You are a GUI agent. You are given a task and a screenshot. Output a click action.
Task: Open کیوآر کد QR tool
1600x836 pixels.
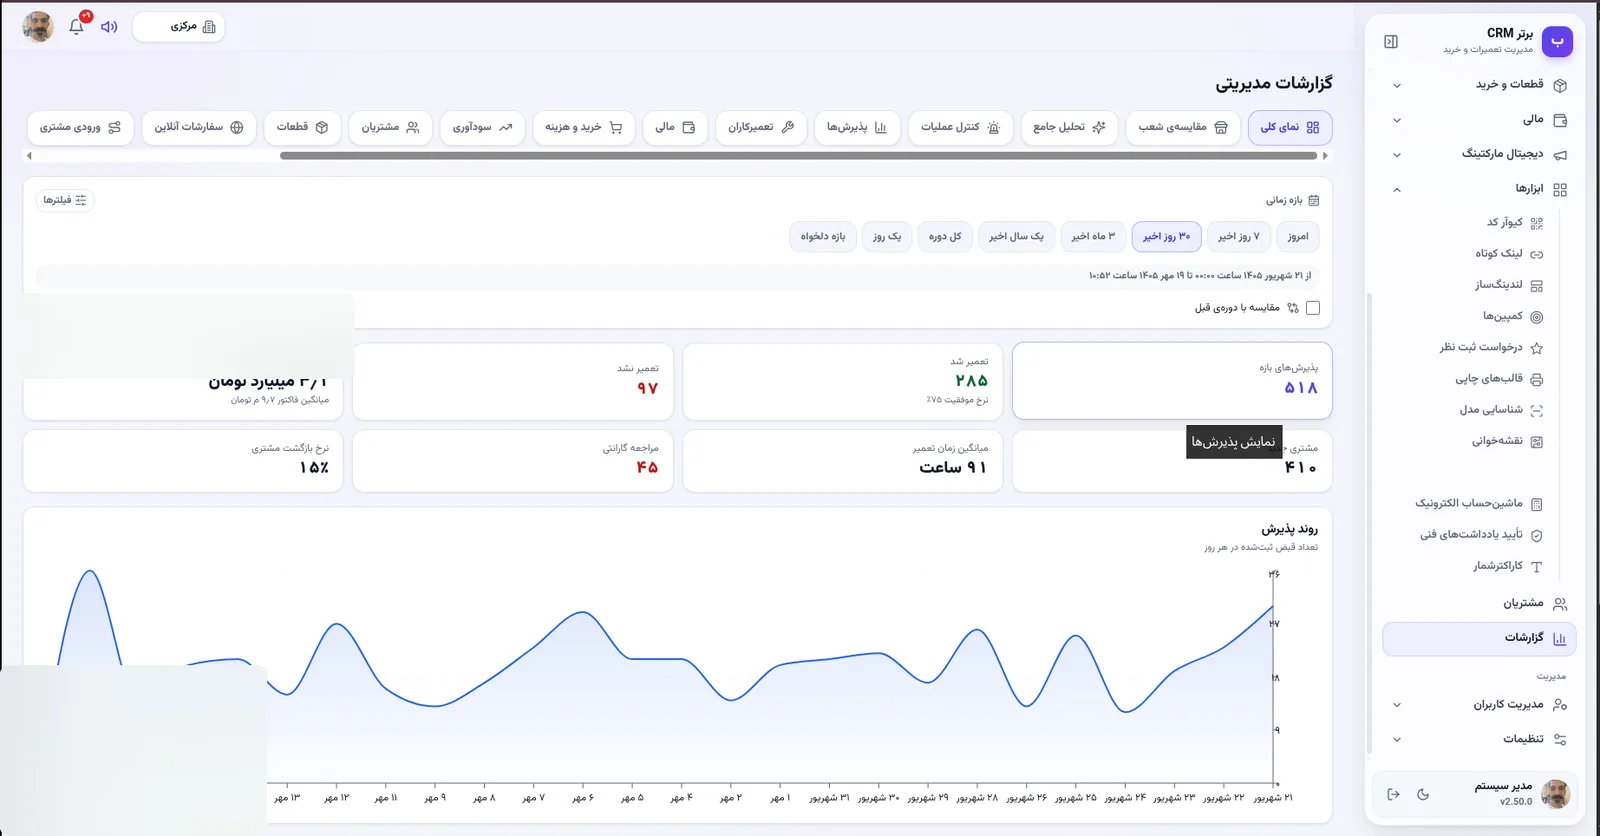[1514, 223]
